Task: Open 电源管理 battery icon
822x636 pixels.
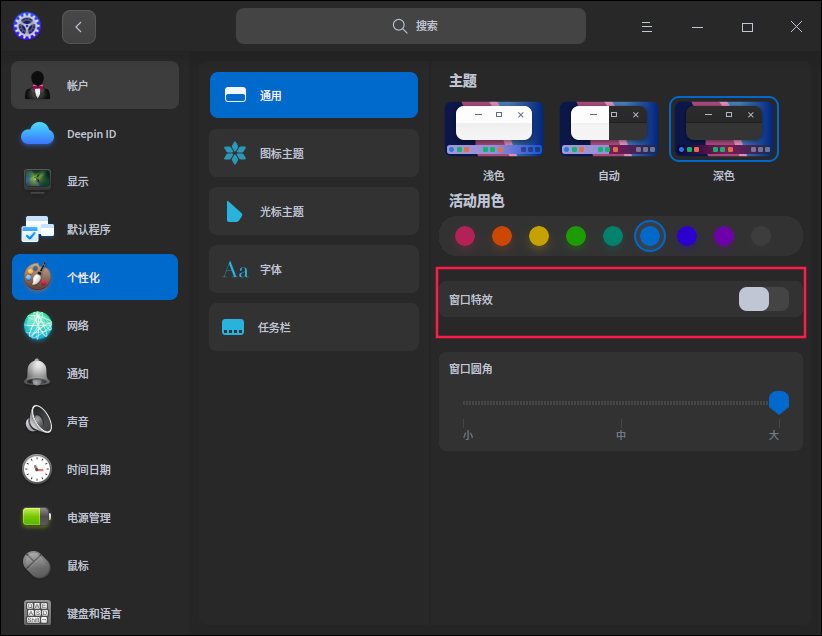Action: pos(37,517)
